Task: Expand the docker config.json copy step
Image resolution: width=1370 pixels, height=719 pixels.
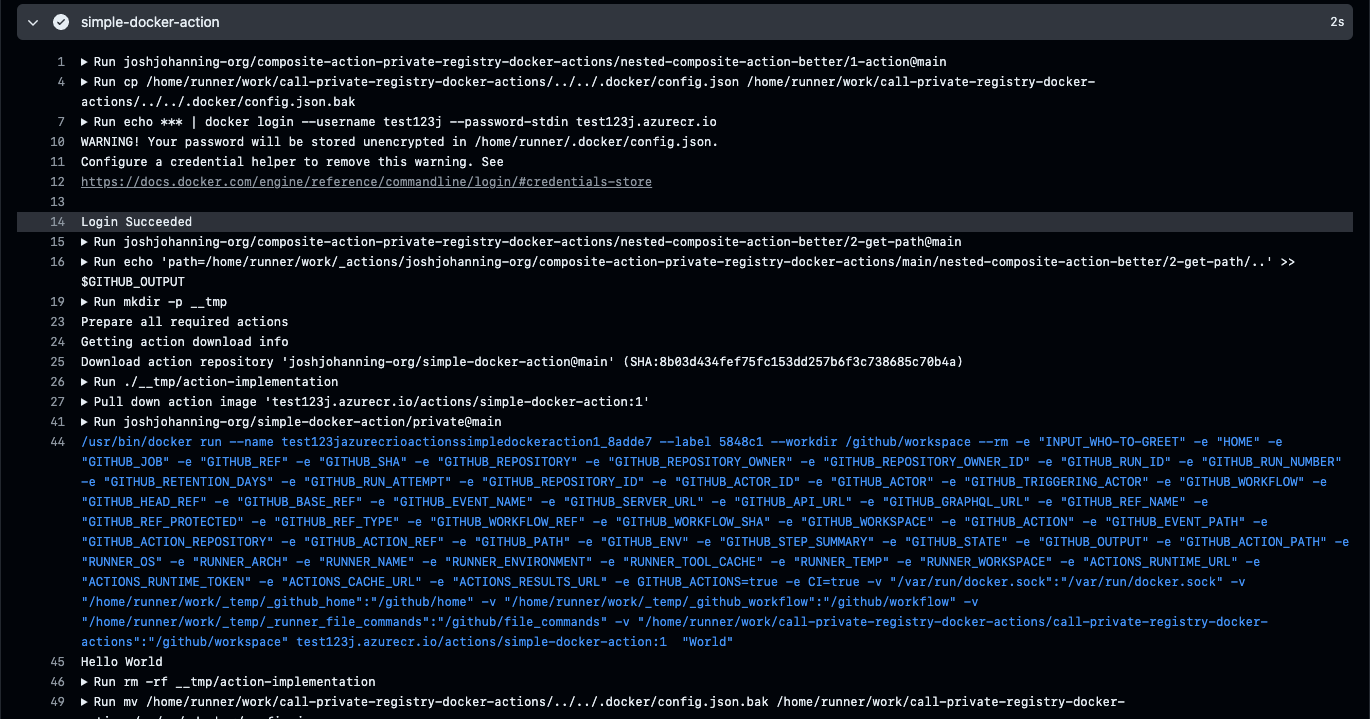Action: point(85,81)
